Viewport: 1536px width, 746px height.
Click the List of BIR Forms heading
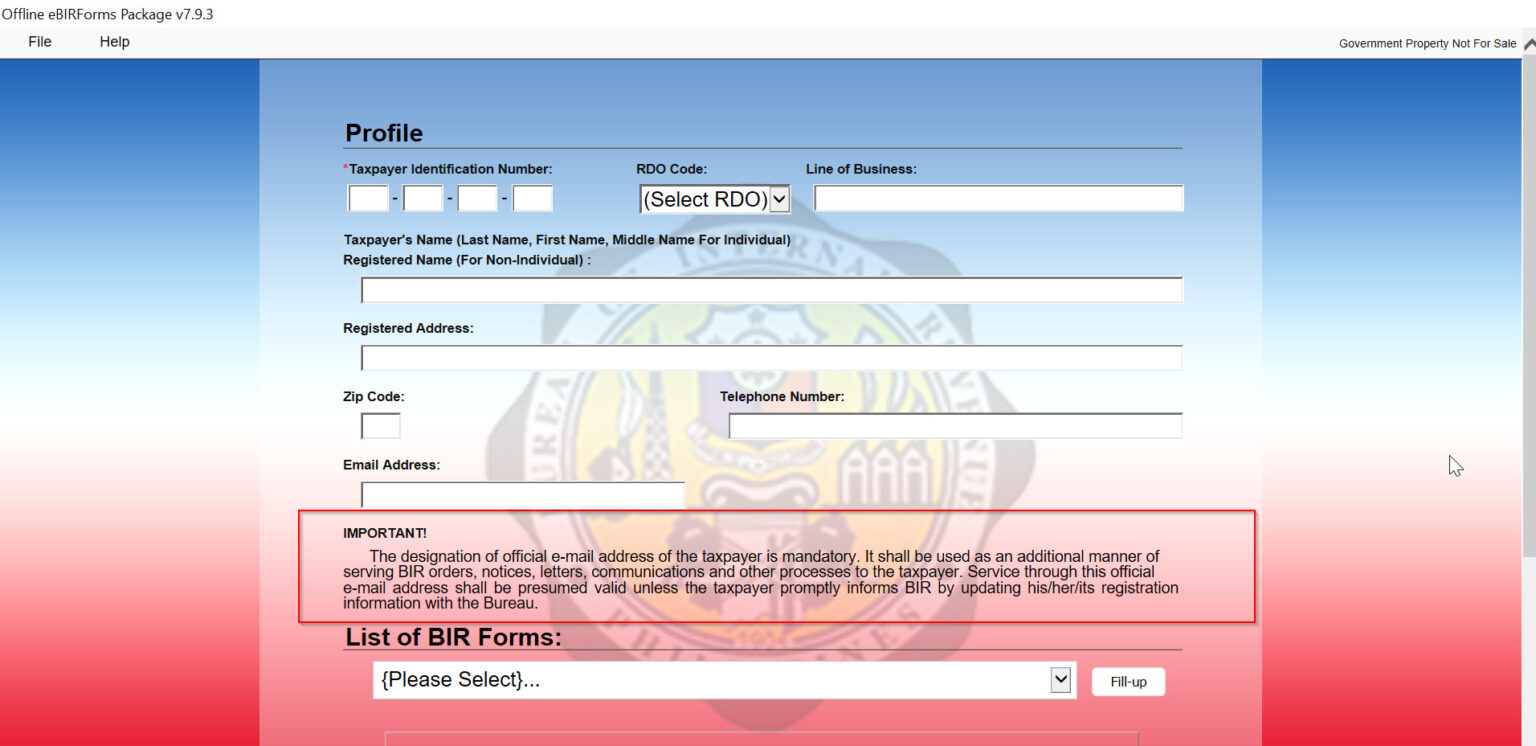coord(454,637)
